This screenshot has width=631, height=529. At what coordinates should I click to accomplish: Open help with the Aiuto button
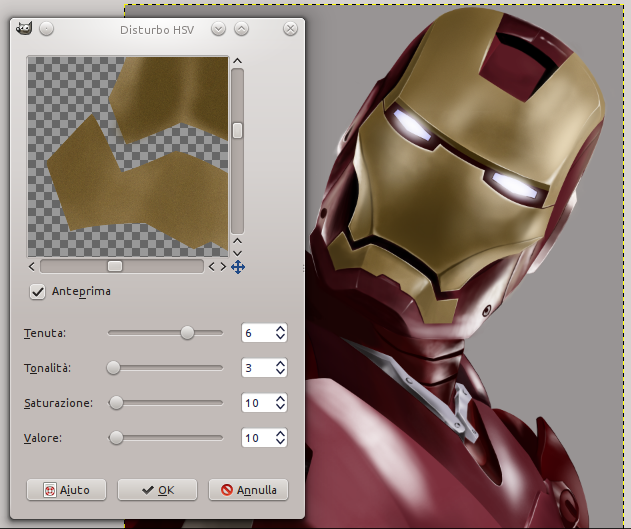[x=66, y=490]
